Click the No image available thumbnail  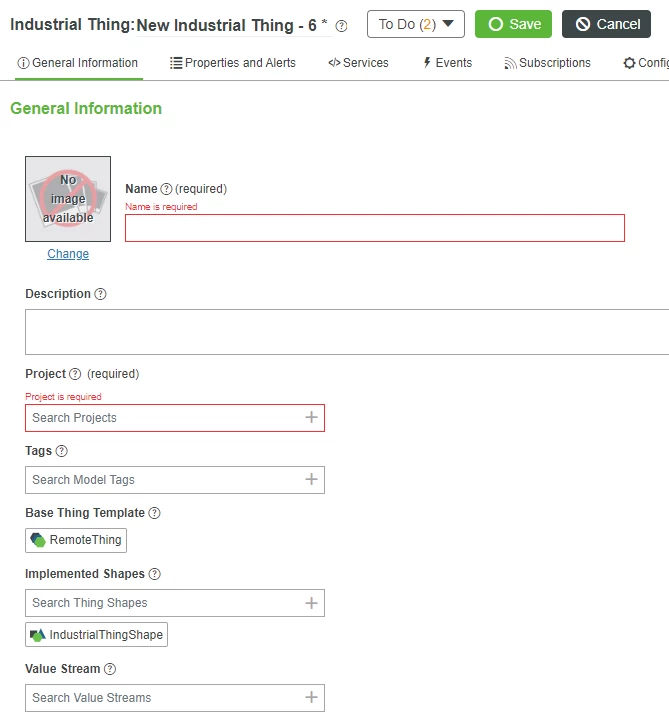point(68,199)
